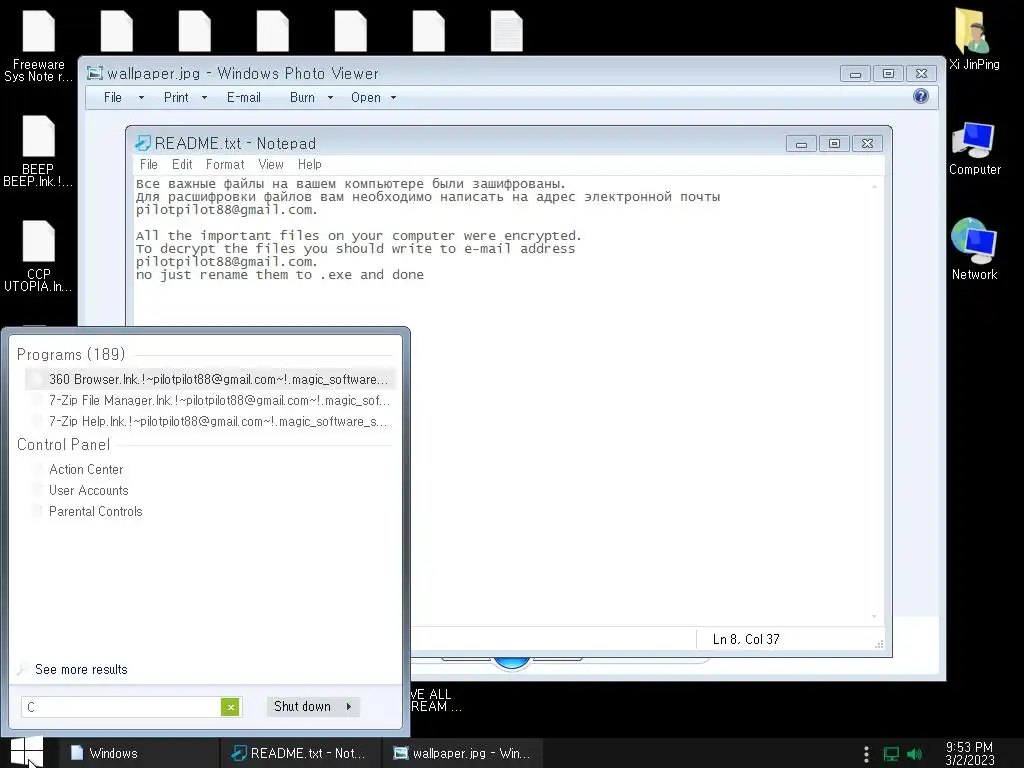
Task: Expand the Shut down options arrow
Action: coord(349,707)
